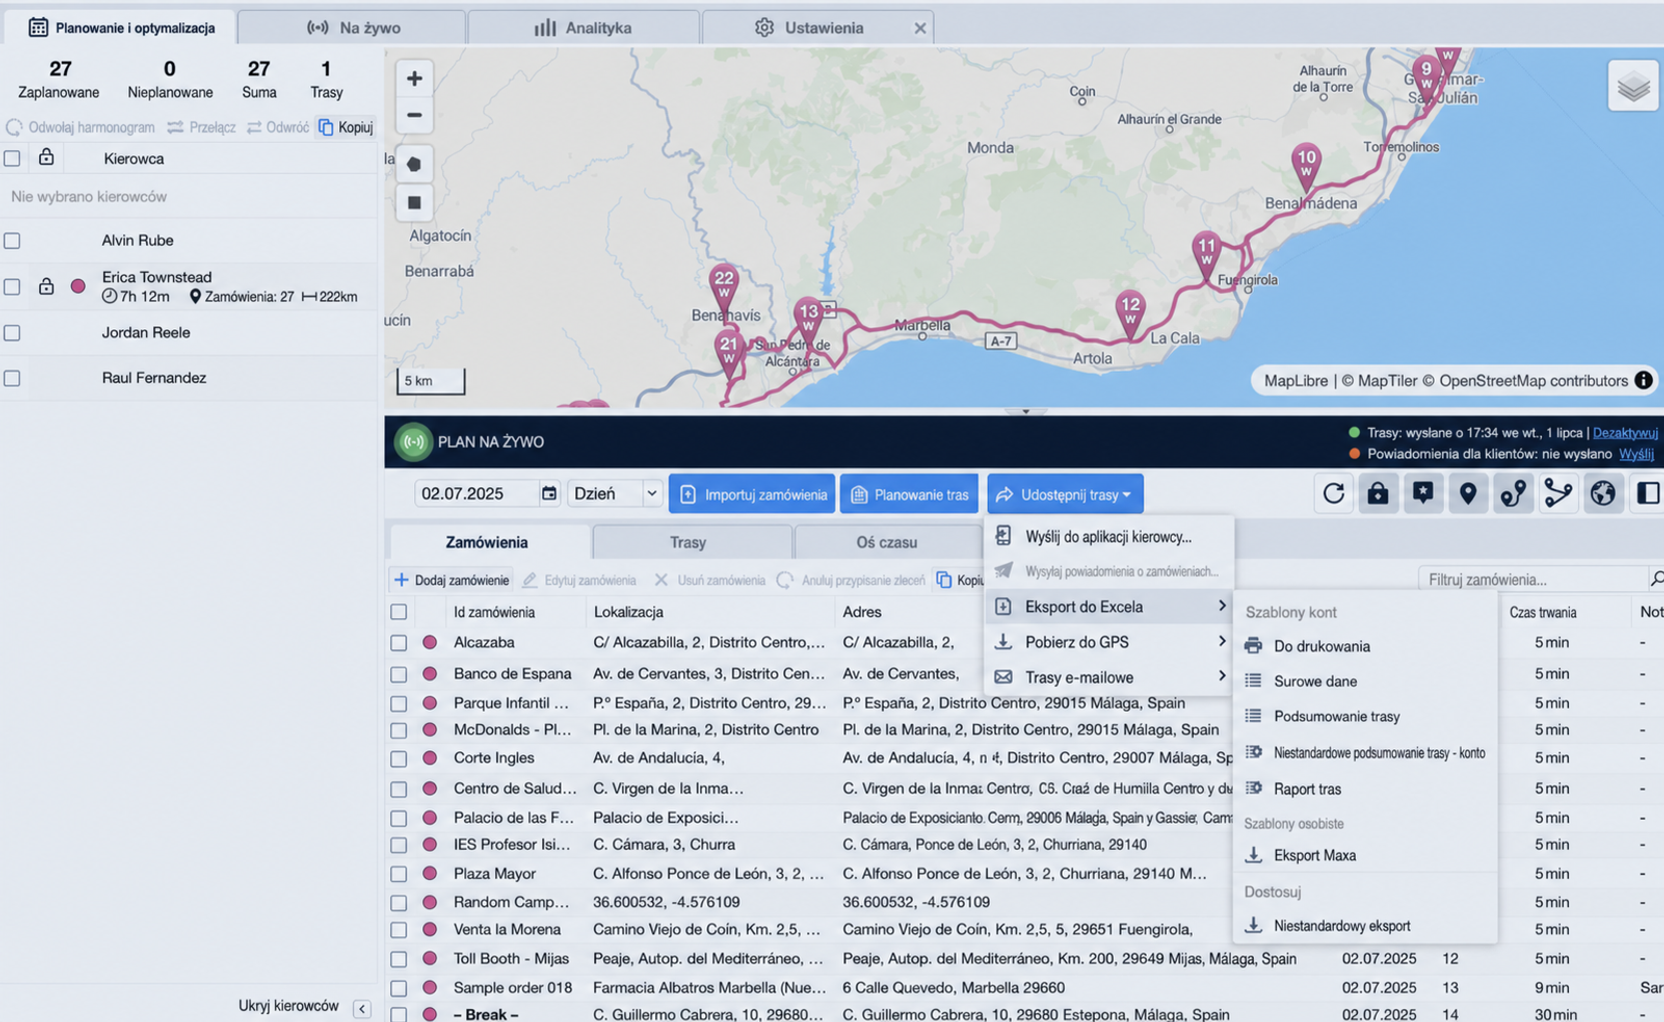This screenshot has height=1022, width=1664.
Task: Tick the select-all drivers checkbox
Action: pyautogui.click(x=12, y=158)
